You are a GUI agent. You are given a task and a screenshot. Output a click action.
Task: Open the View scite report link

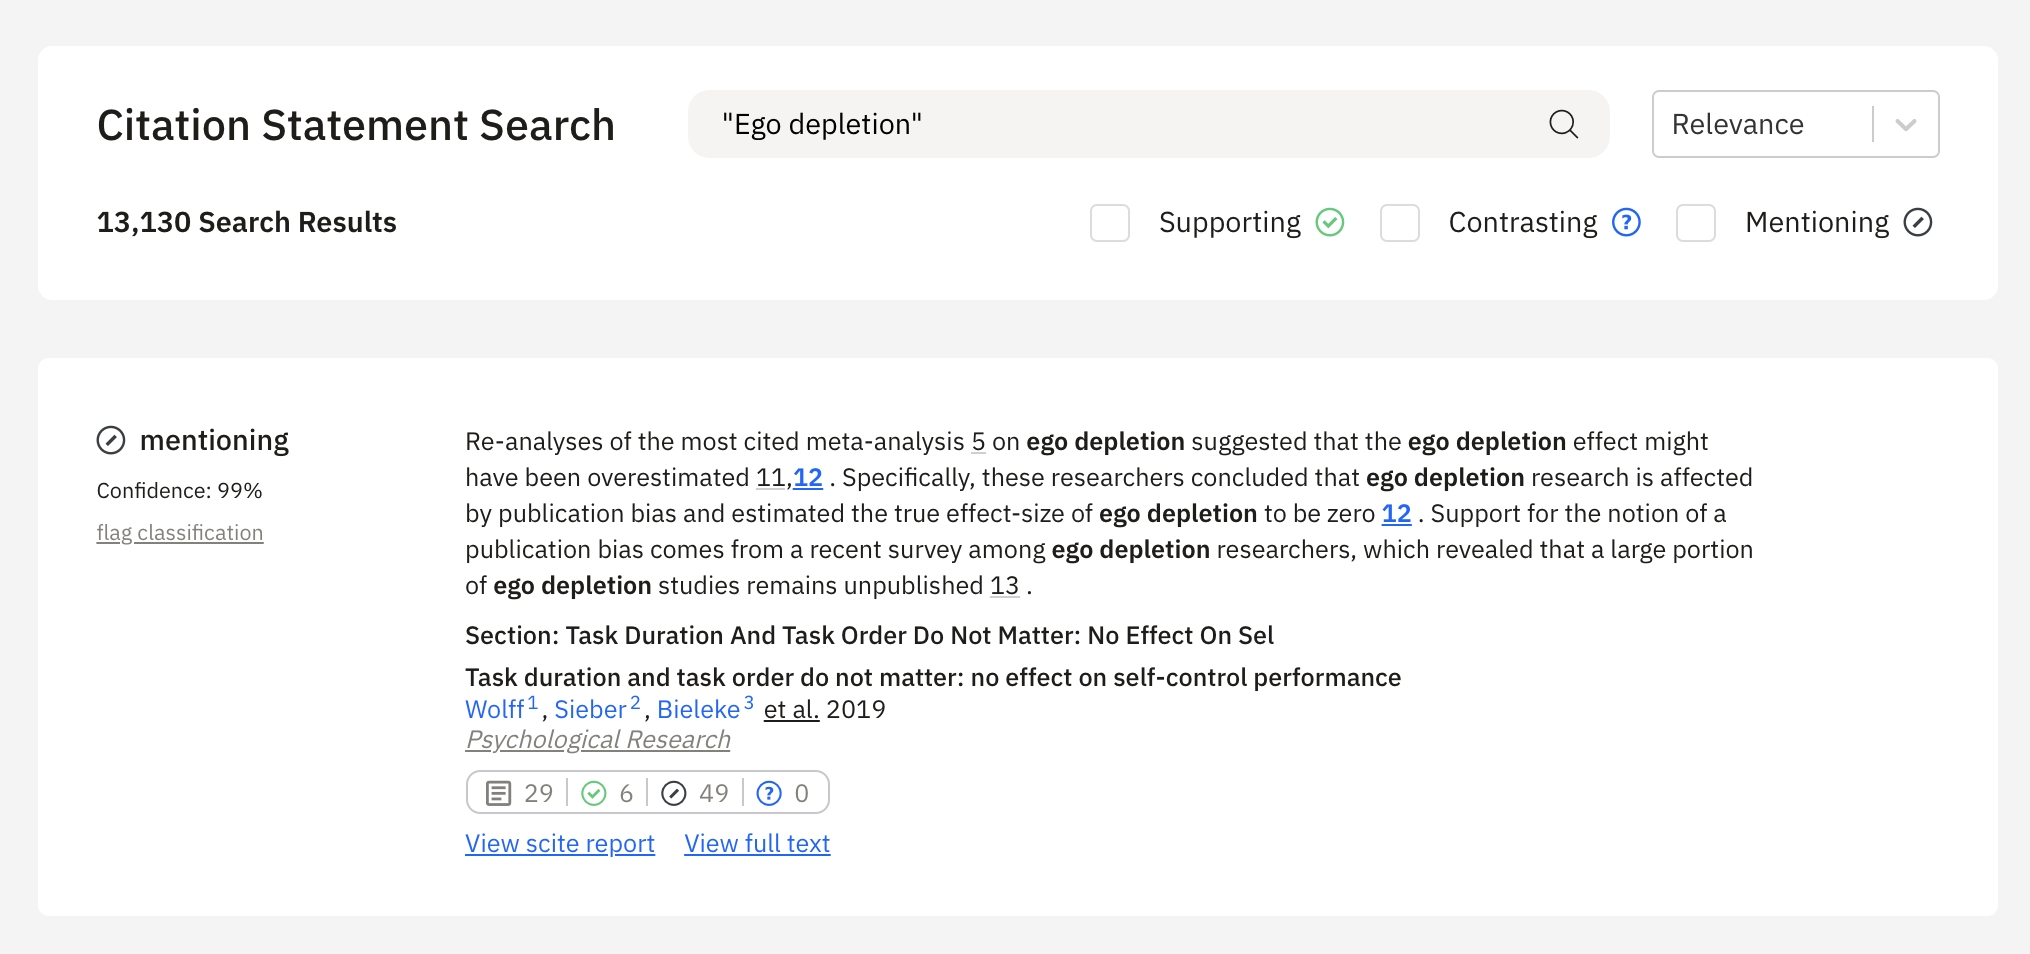[x=560, y=843]
